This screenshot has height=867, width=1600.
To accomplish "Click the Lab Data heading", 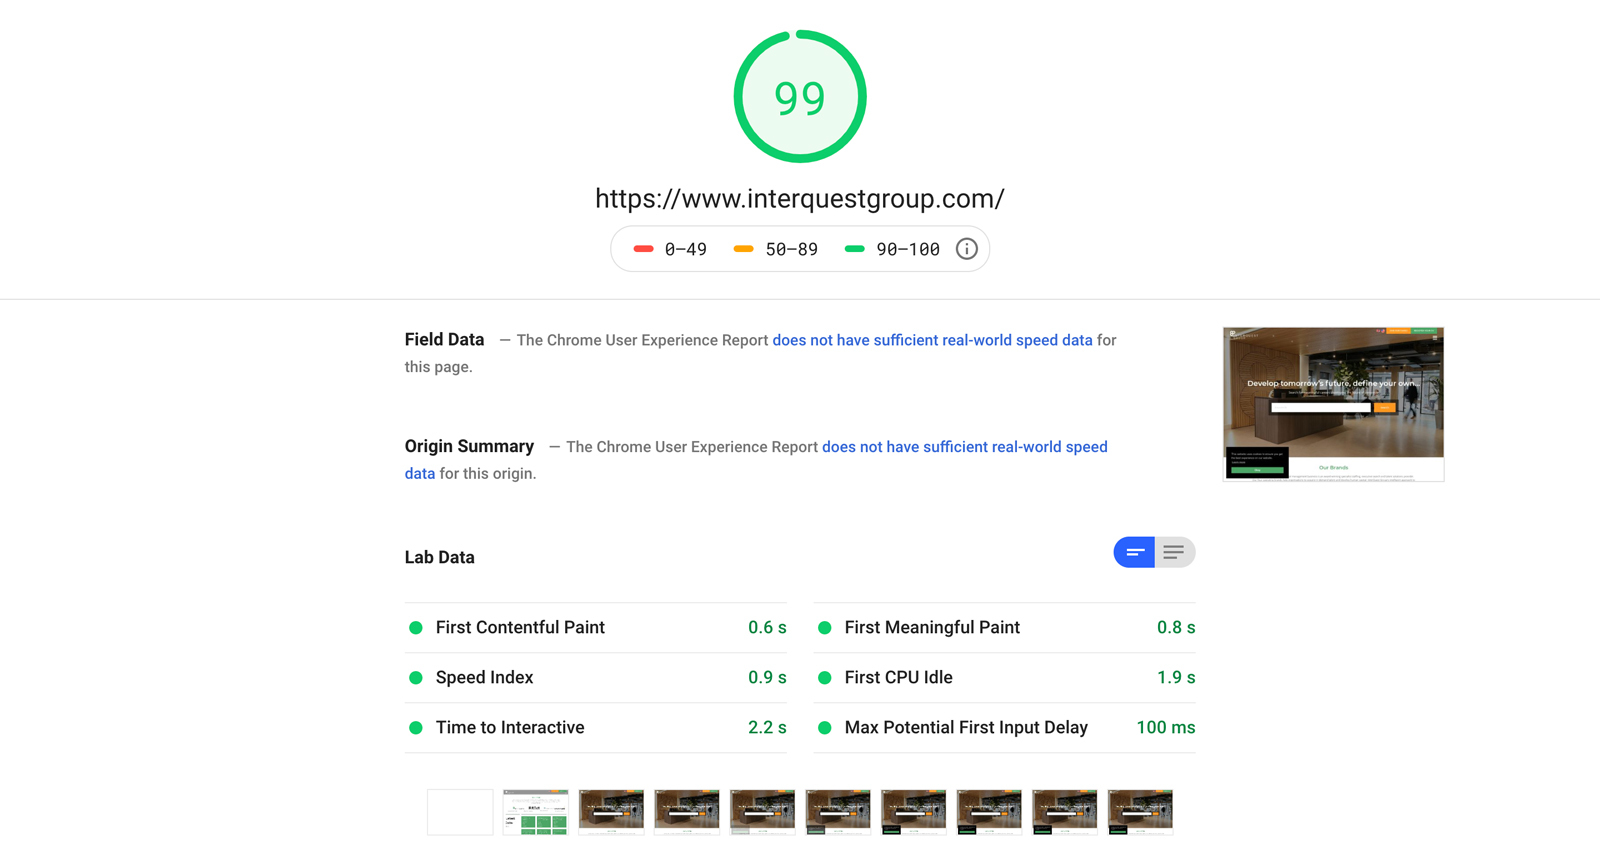I will coord(440,558).
